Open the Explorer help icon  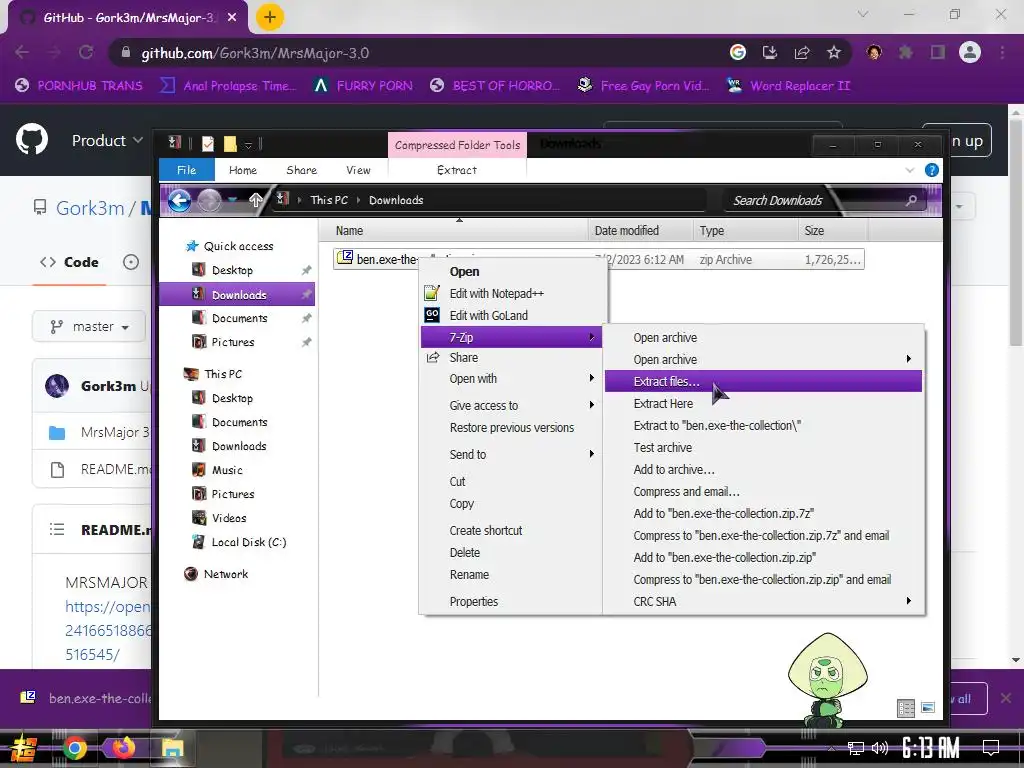[932, 170]
